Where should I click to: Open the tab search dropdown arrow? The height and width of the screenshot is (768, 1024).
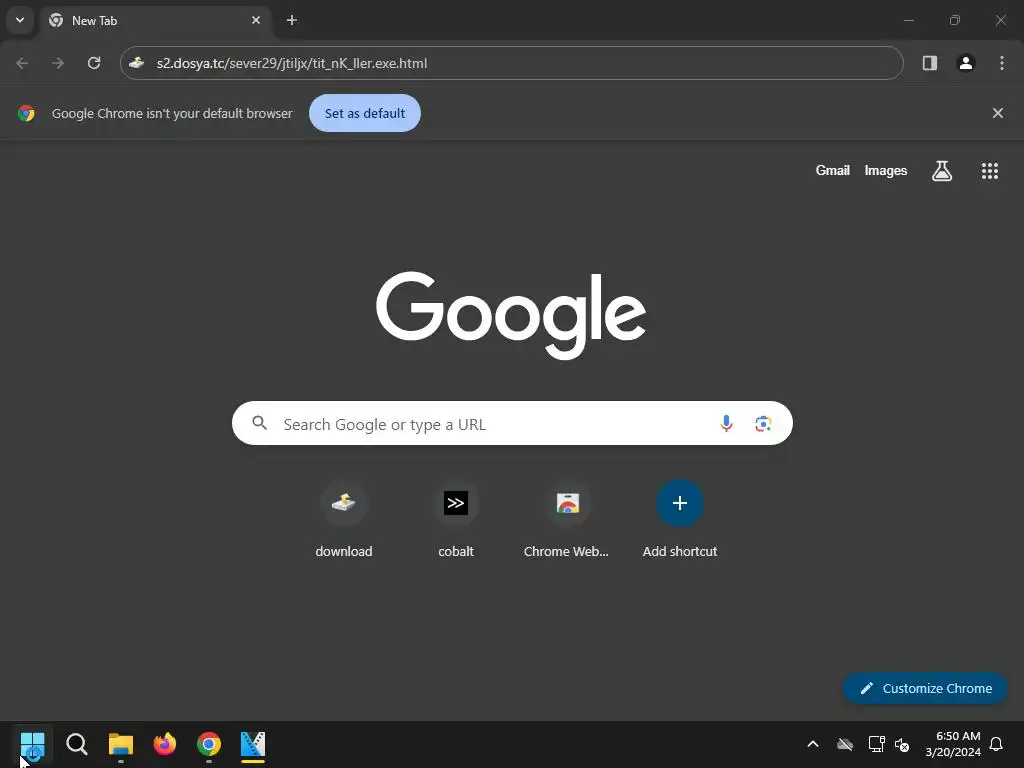(20, 20)
